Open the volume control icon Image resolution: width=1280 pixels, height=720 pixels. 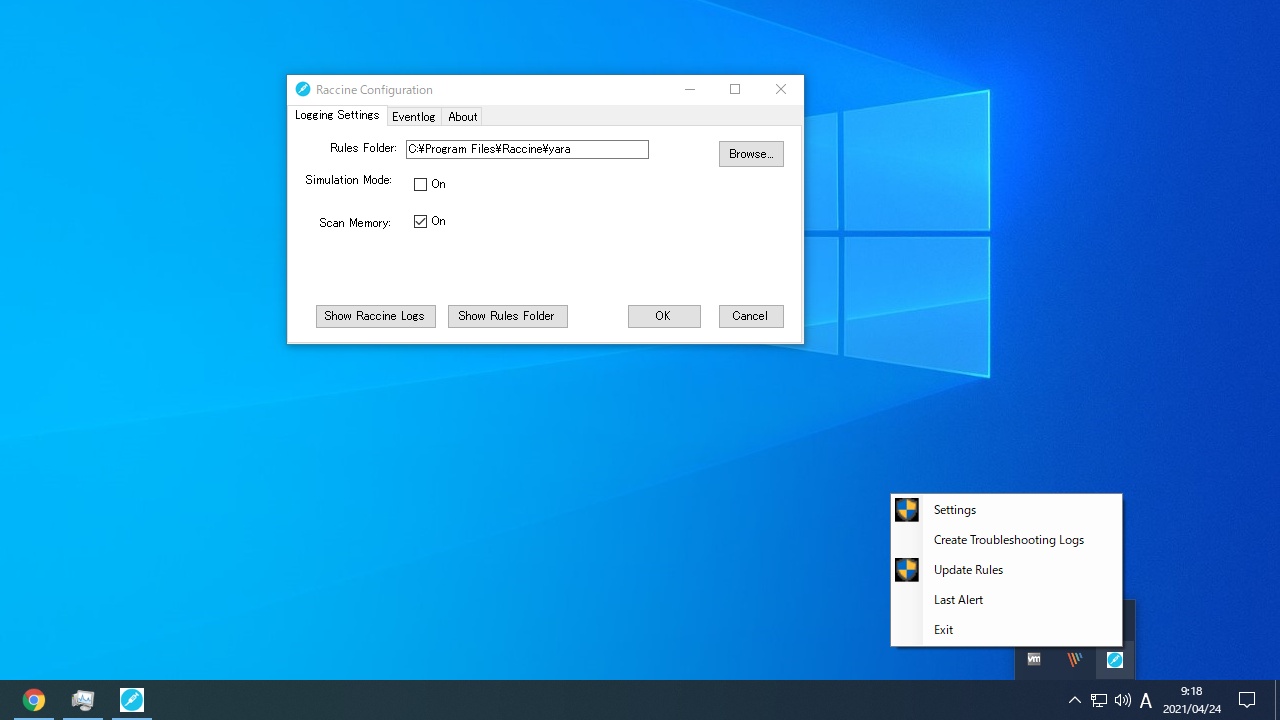[x=1123, y=700]
